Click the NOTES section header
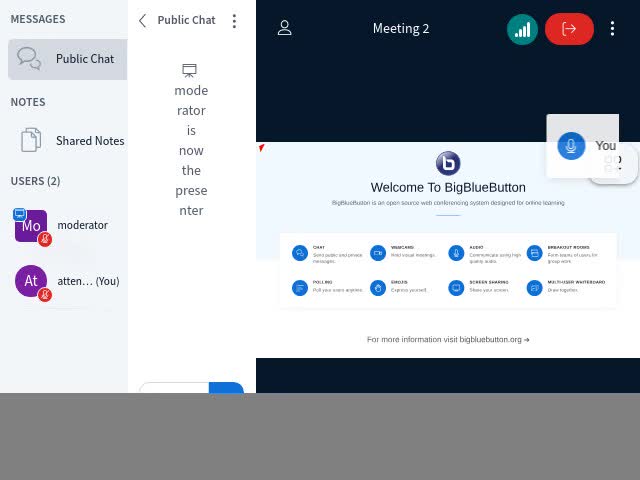 [28, 102]
